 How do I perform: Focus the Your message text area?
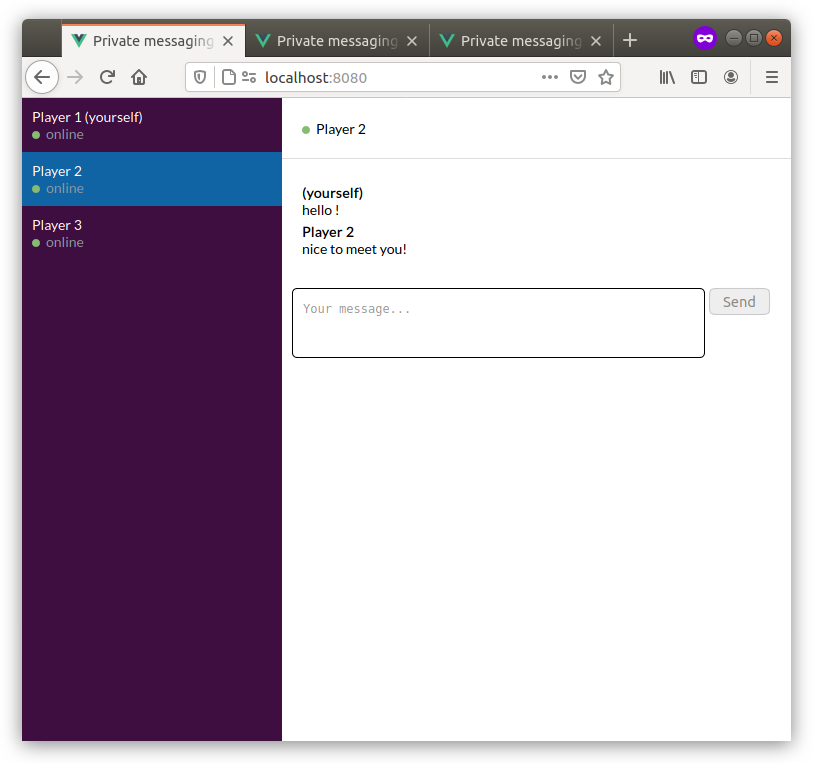[x=498, y=323]
